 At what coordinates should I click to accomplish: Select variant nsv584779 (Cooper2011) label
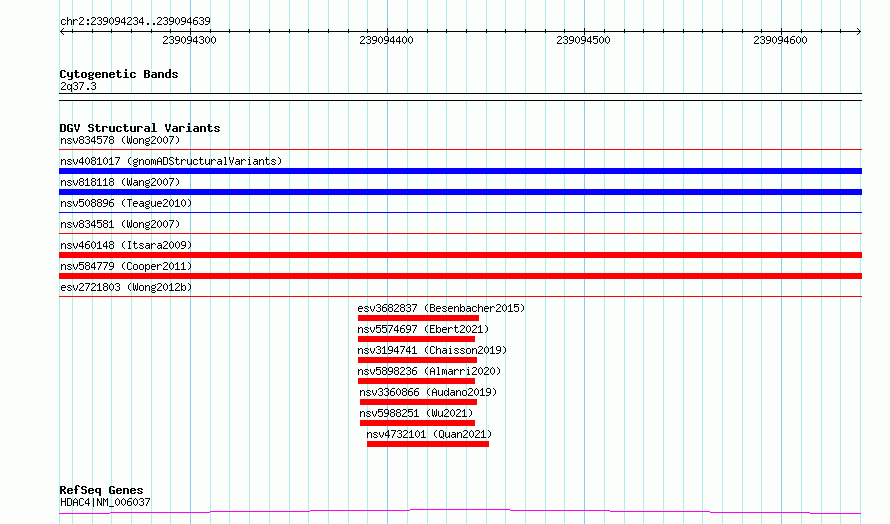pos(126,266)
